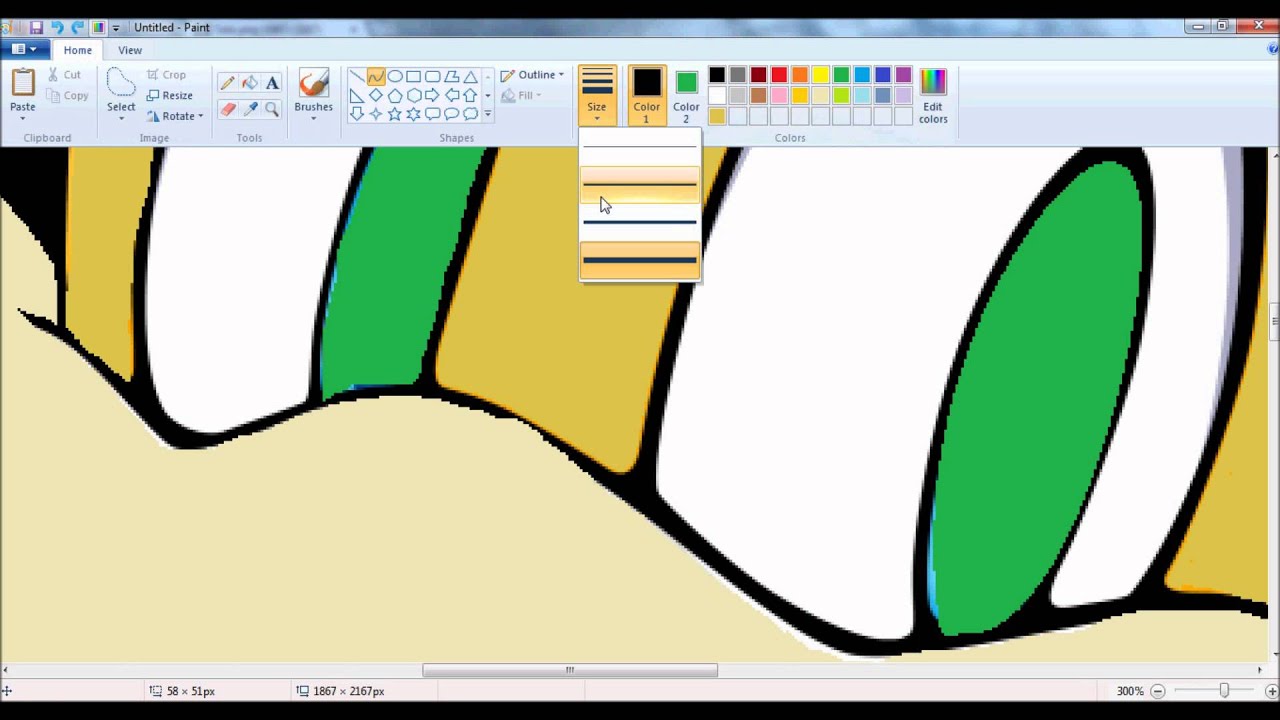Select the Text tool

[272, 83]
